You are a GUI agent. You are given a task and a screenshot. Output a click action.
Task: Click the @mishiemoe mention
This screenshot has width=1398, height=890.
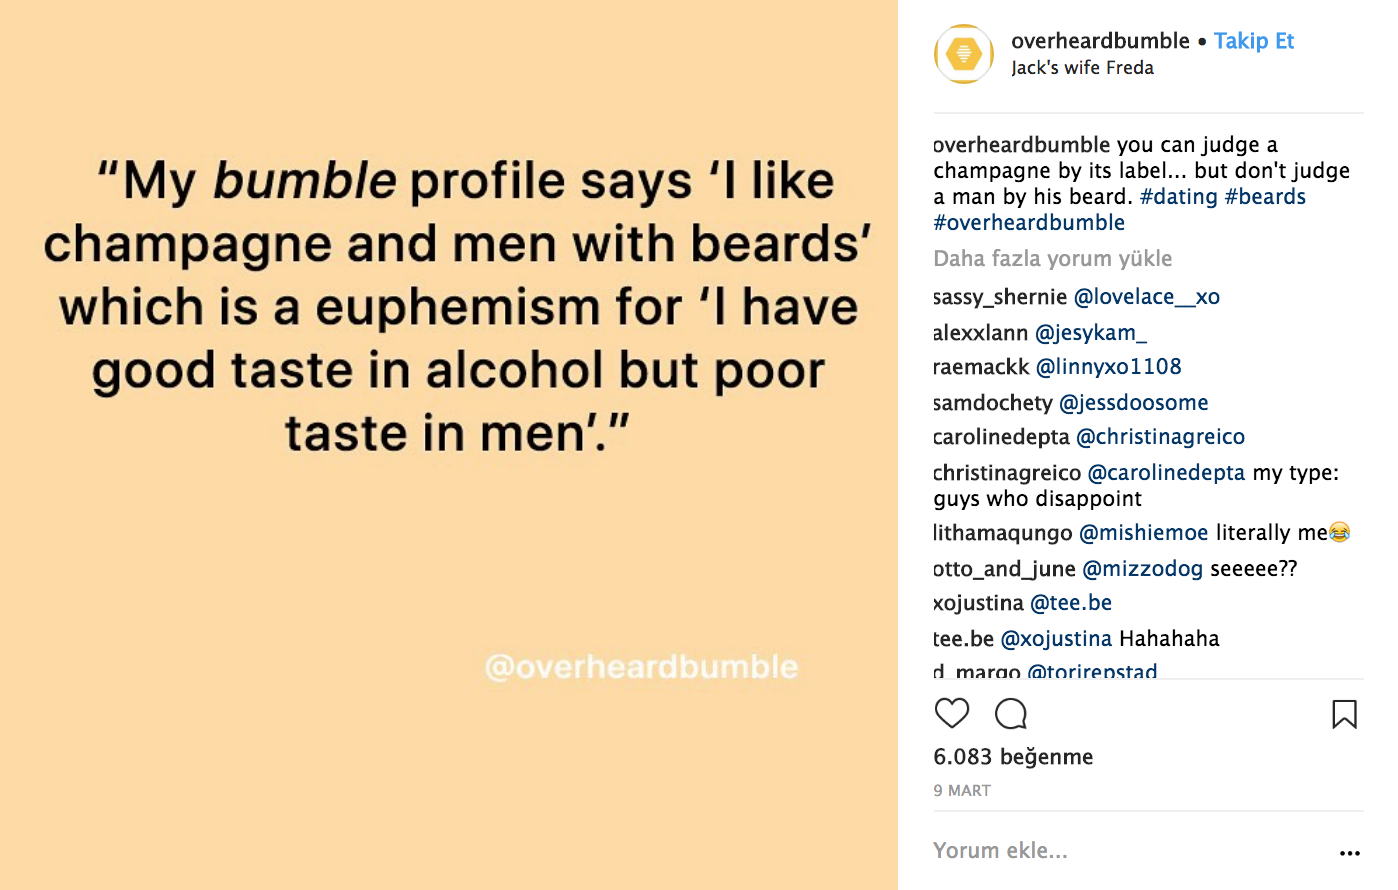tap(1143, 533)
